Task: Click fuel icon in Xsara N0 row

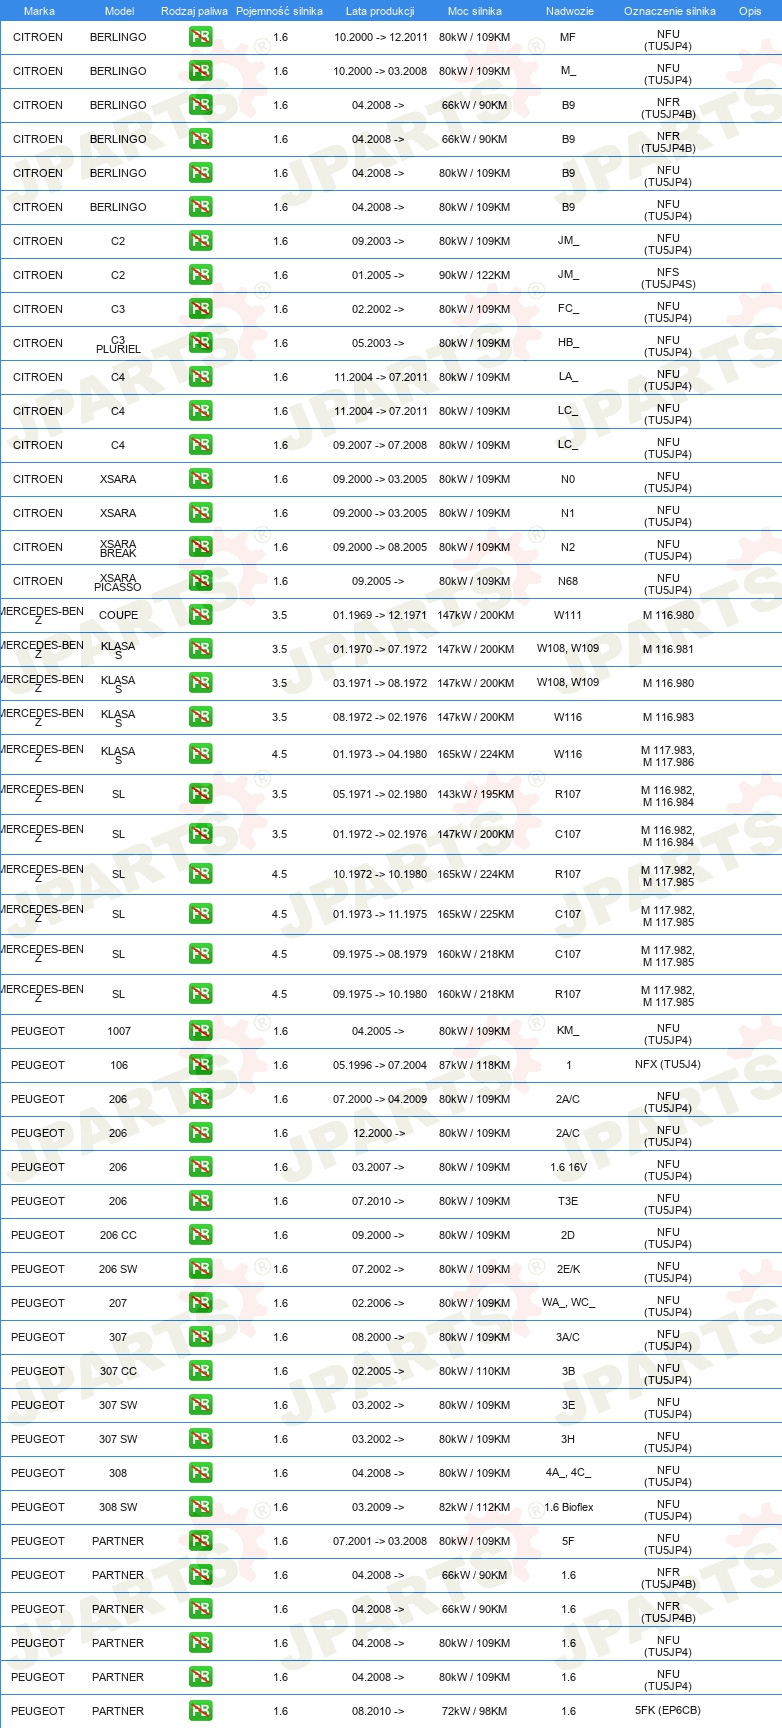Action: [201, 479]
